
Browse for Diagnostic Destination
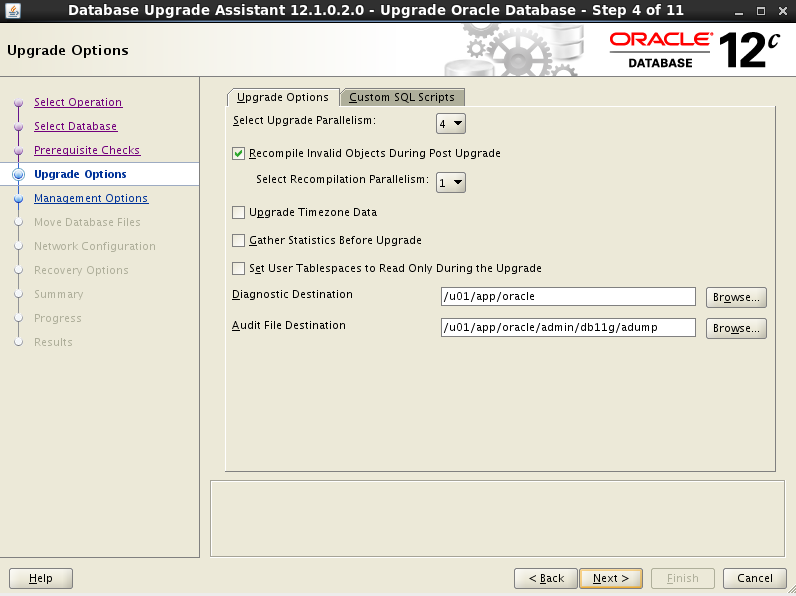(x=736, y=297)
